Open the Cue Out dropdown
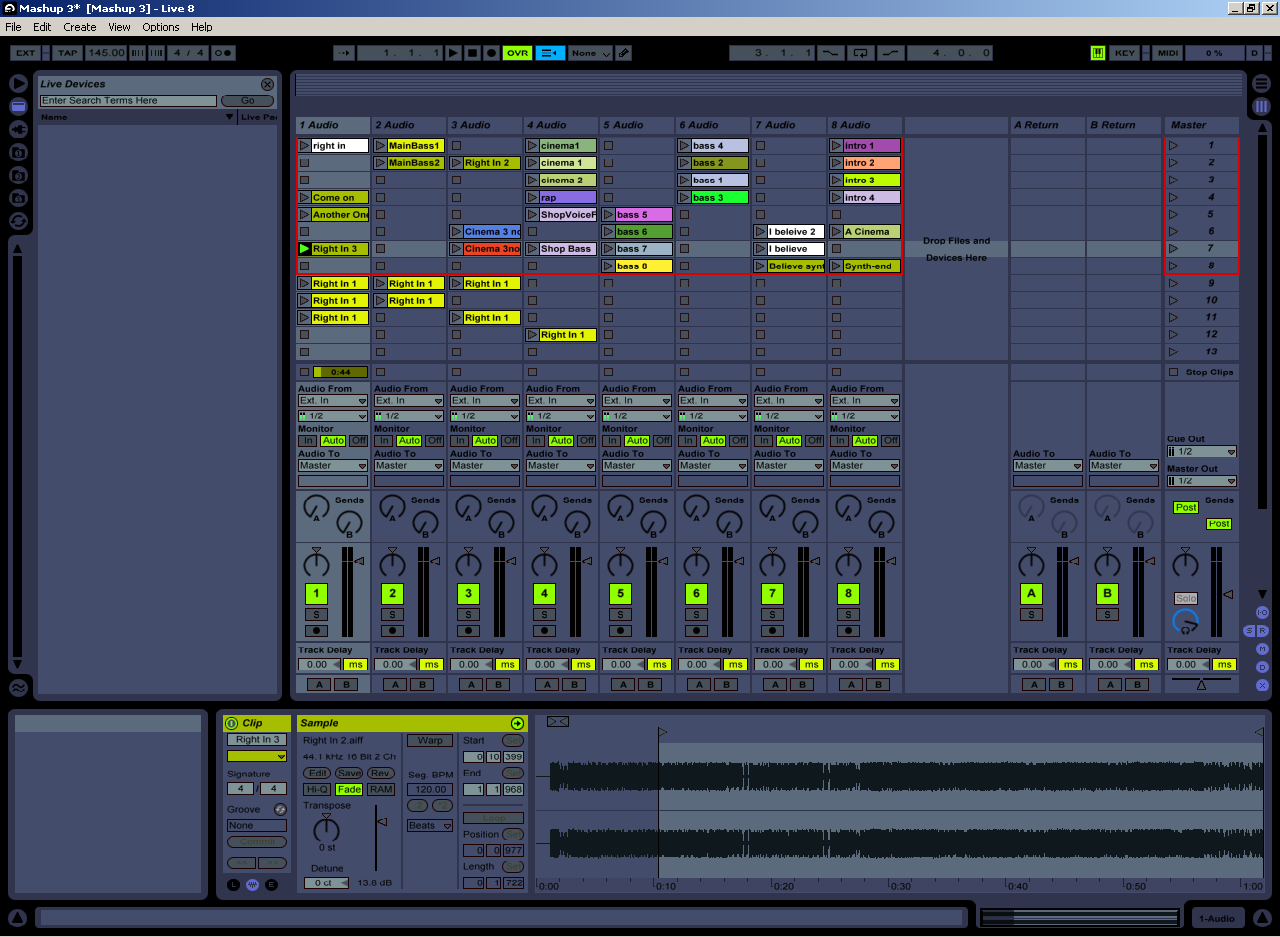1280x937 pixels. click(x=1202, y=452)
